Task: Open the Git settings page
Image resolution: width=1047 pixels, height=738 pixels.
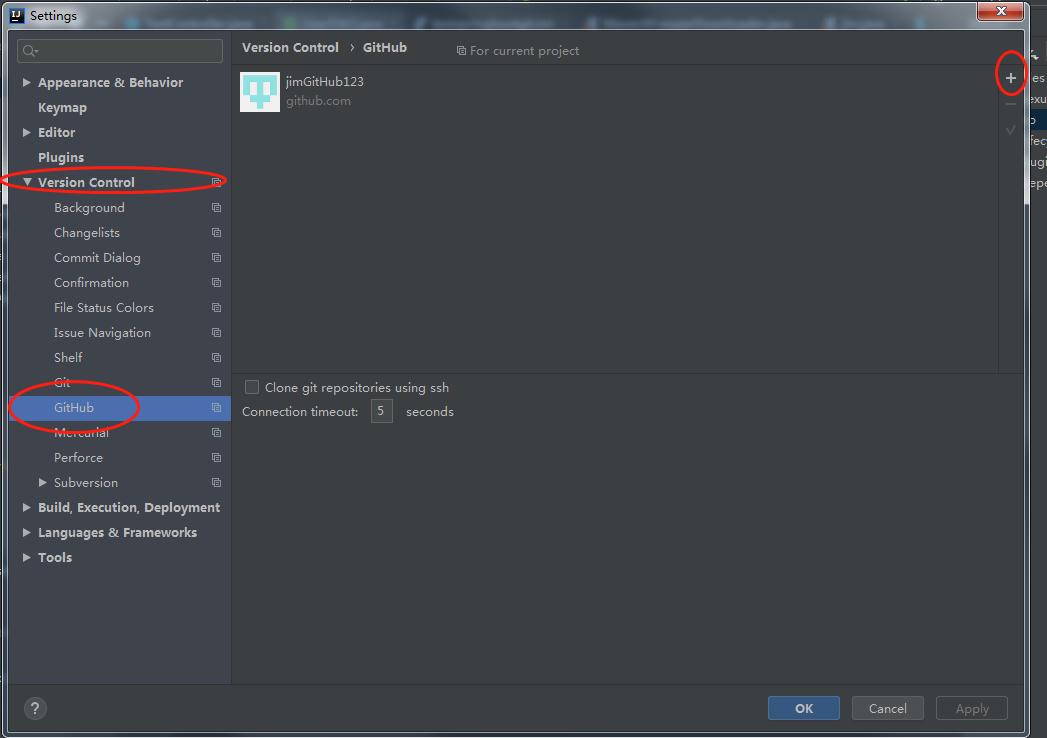Action: 62,383
